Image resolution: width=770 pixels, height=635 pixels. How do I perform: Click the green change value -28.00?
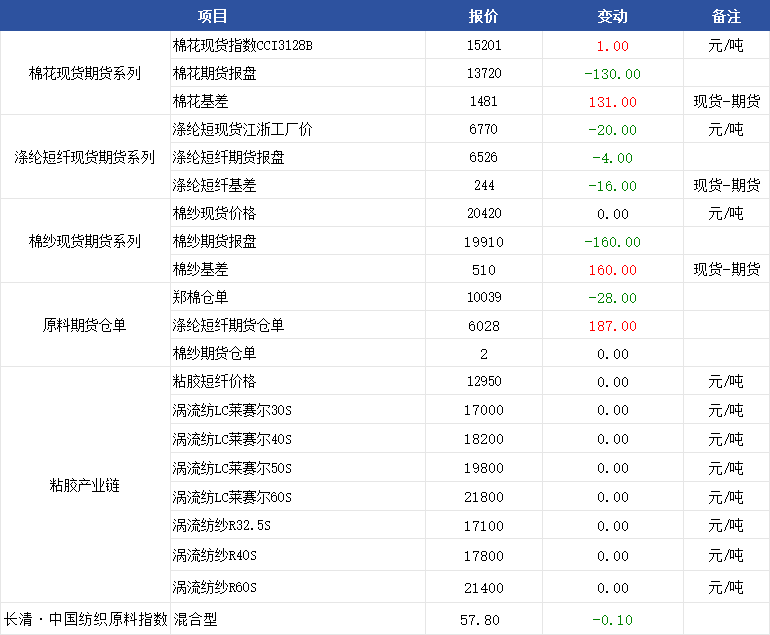612,298
